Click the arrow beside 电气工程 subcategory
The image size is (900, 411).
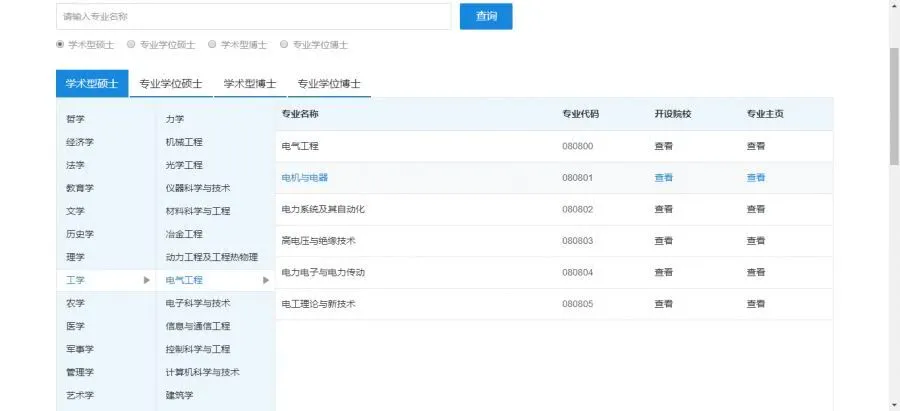coord(266,280)
